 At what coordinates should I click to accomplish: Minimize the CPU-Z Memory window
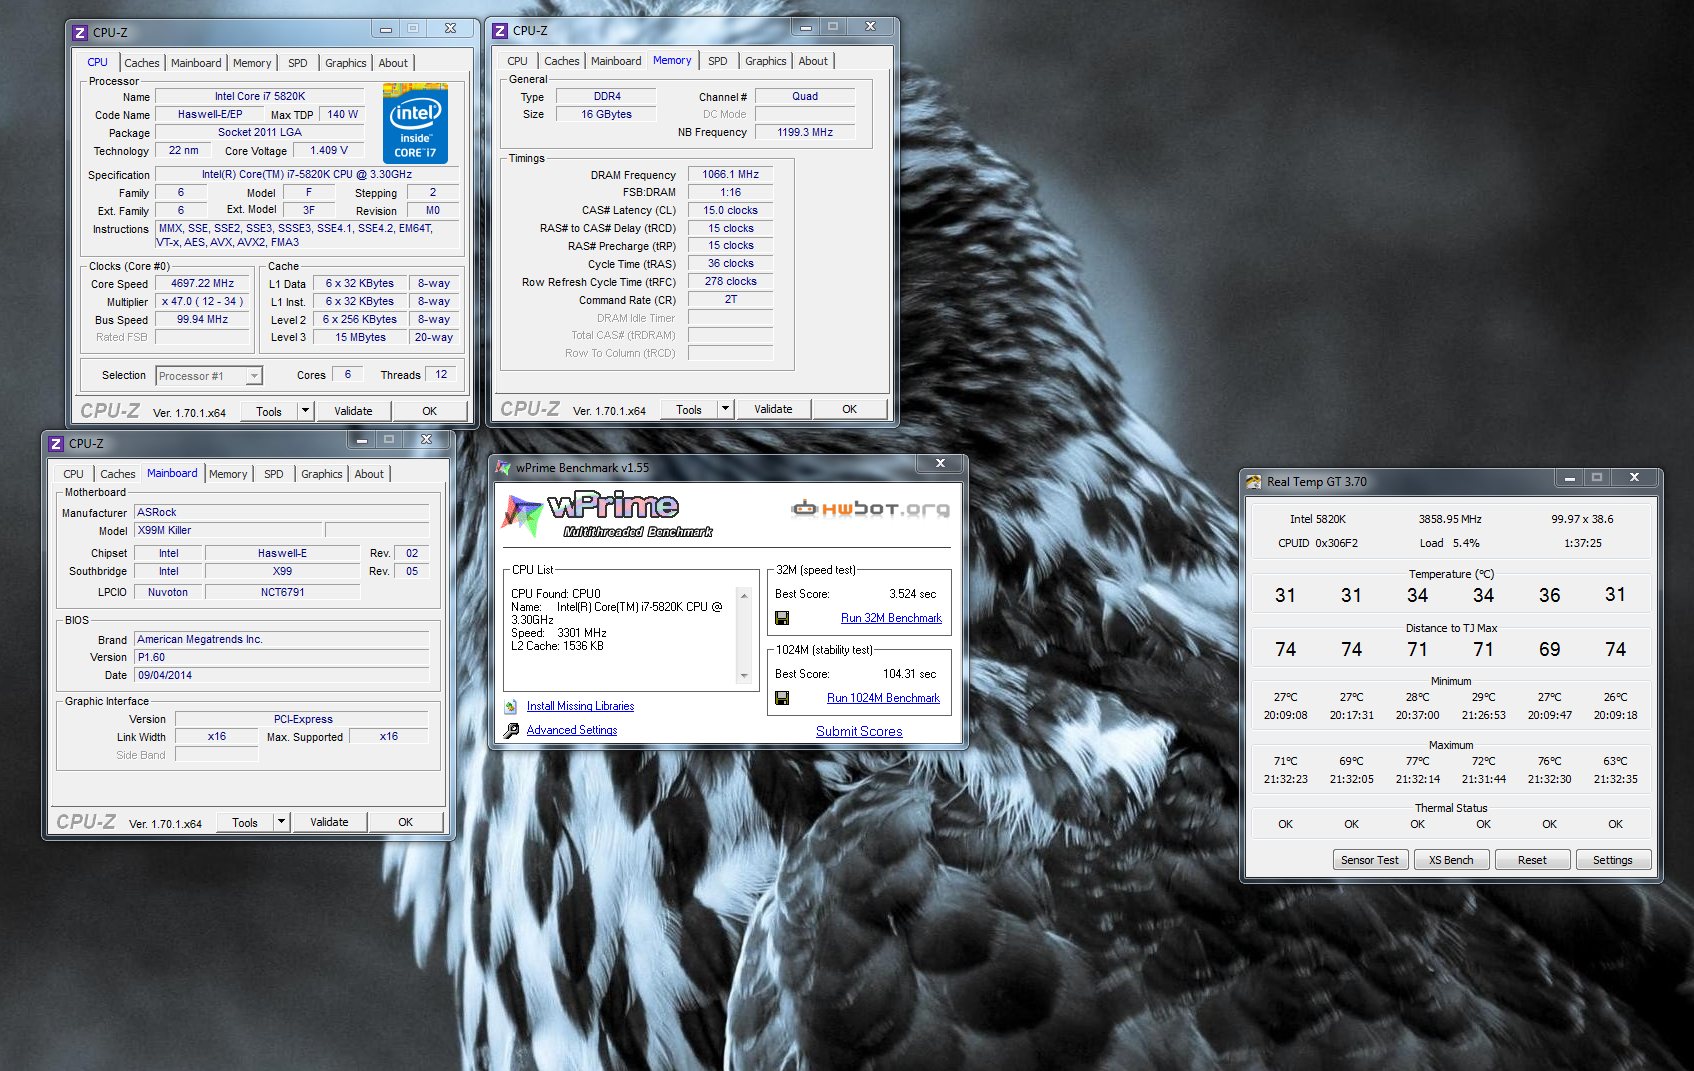805,27
